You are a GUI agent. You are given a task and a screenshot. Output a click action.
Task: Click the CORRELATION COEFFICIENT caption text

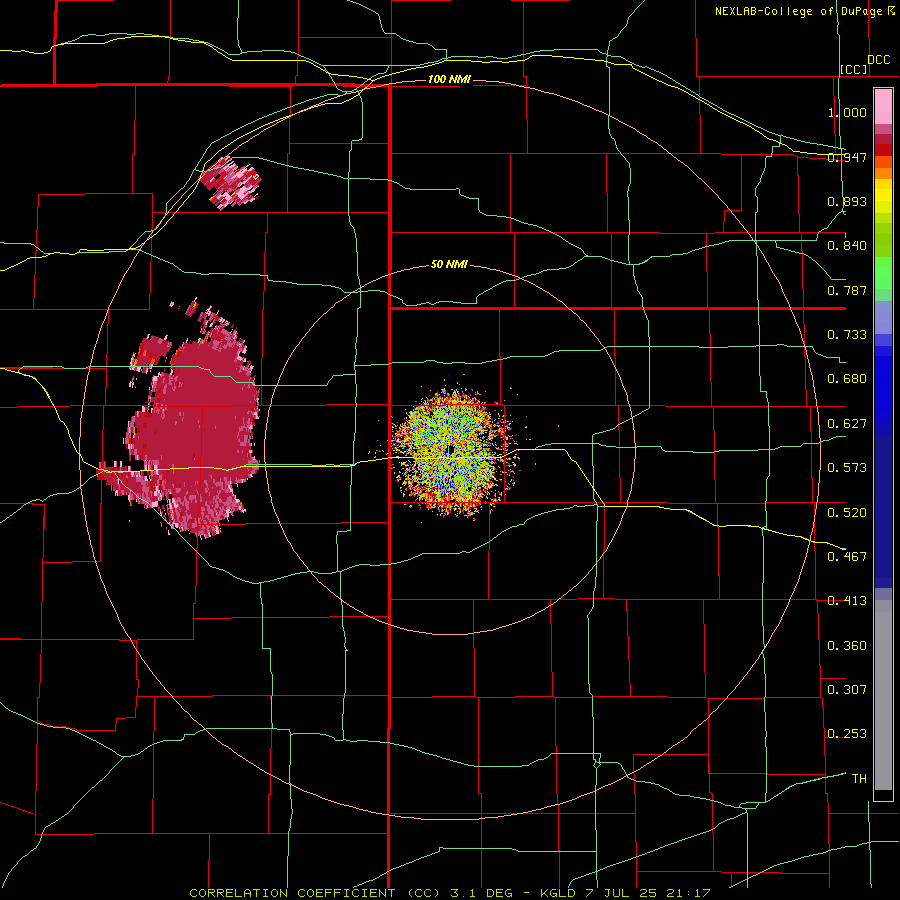pyautogui.click(x=292, y=893)
